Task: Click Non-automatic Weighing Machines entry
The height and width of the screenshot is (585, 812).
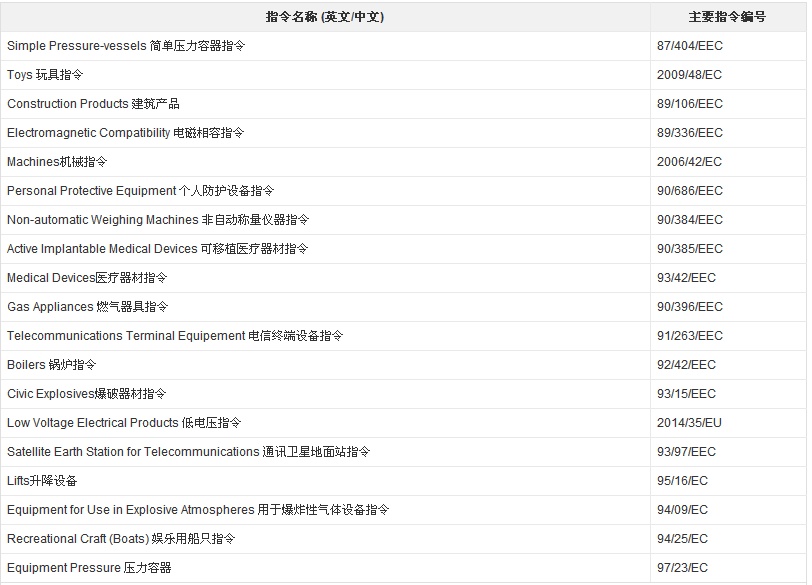Action: (x=158, y=220)
